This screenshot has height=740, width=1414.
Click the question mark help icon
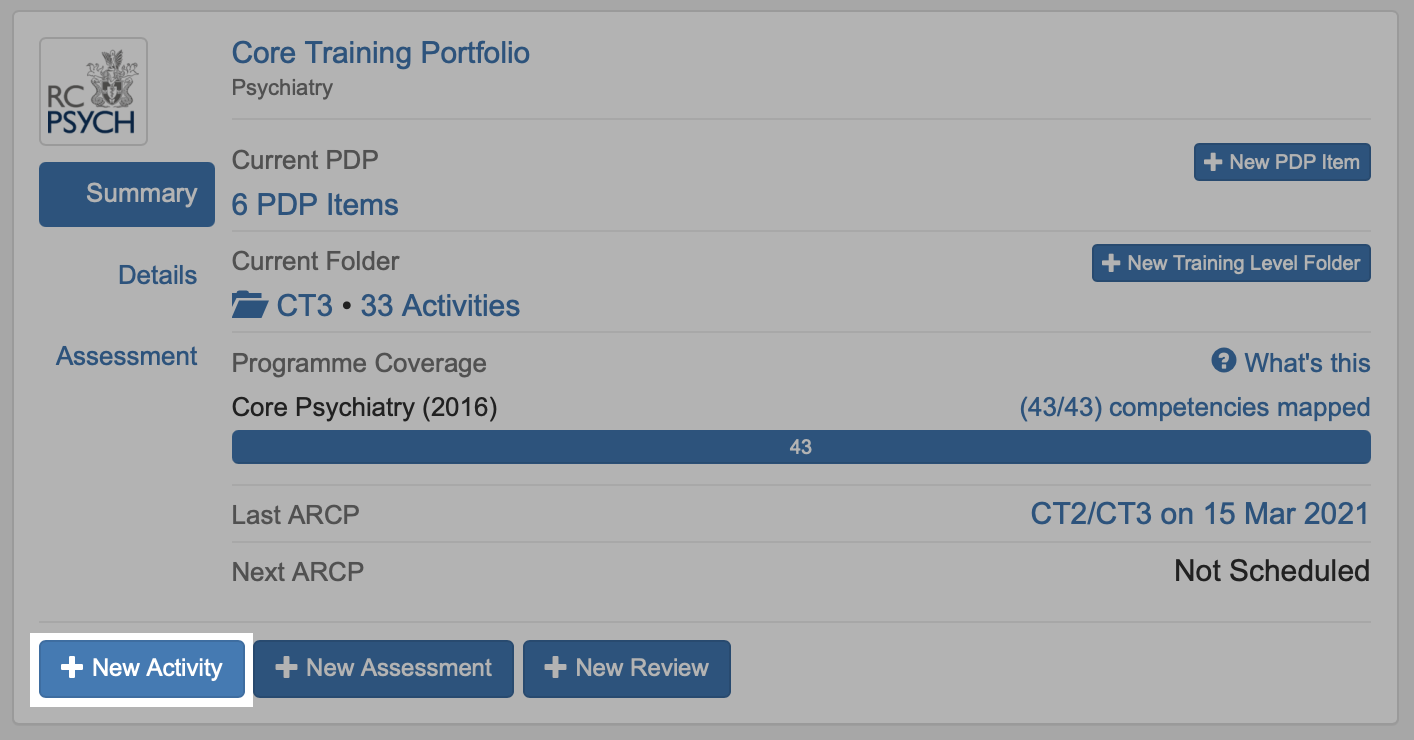[1223, 361]
